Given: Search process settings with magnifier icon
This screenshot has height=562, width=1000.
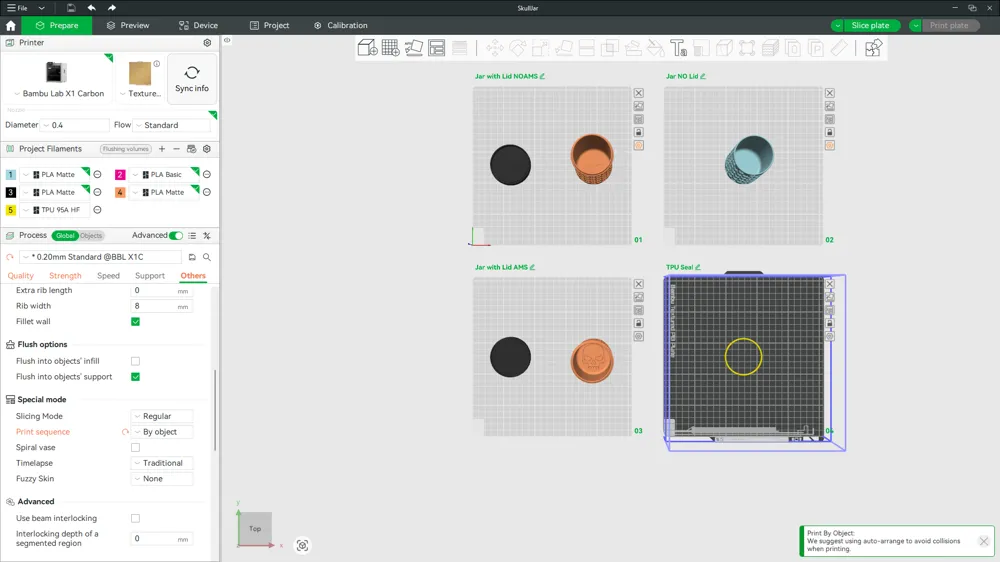Looking at the screenshot, I should coord(207,257).
